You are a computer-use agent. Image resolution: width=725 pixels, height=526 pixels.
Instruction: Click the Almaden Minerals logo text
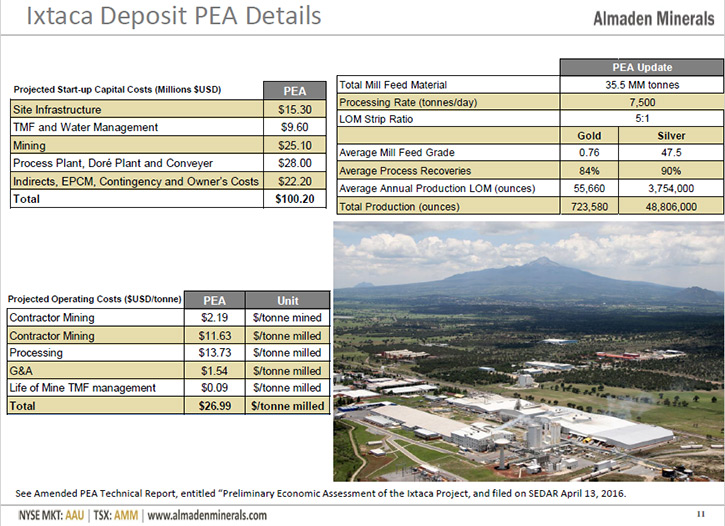pos(653,19)
